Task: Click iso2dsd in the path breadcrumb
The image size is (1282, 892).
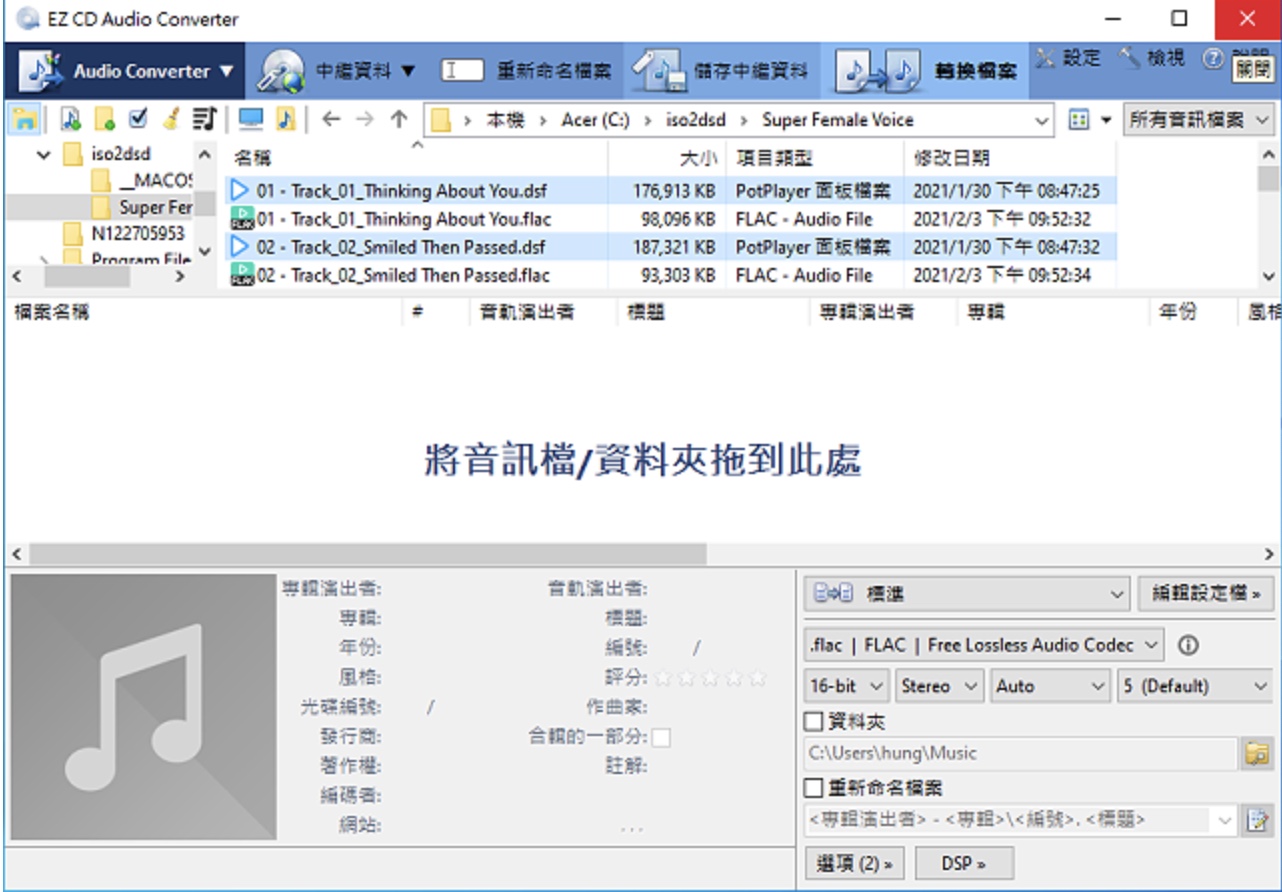Action: click(697, 120)
